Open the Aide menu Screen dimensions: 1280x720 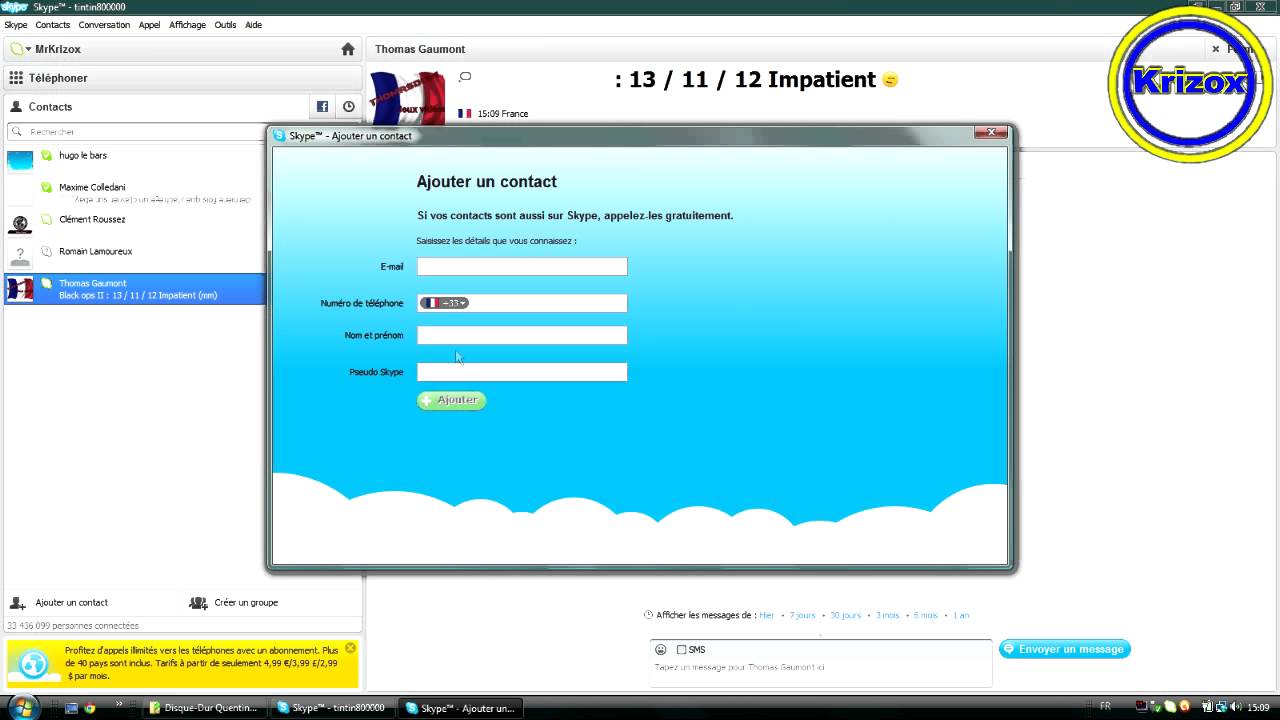coord(253,25)
